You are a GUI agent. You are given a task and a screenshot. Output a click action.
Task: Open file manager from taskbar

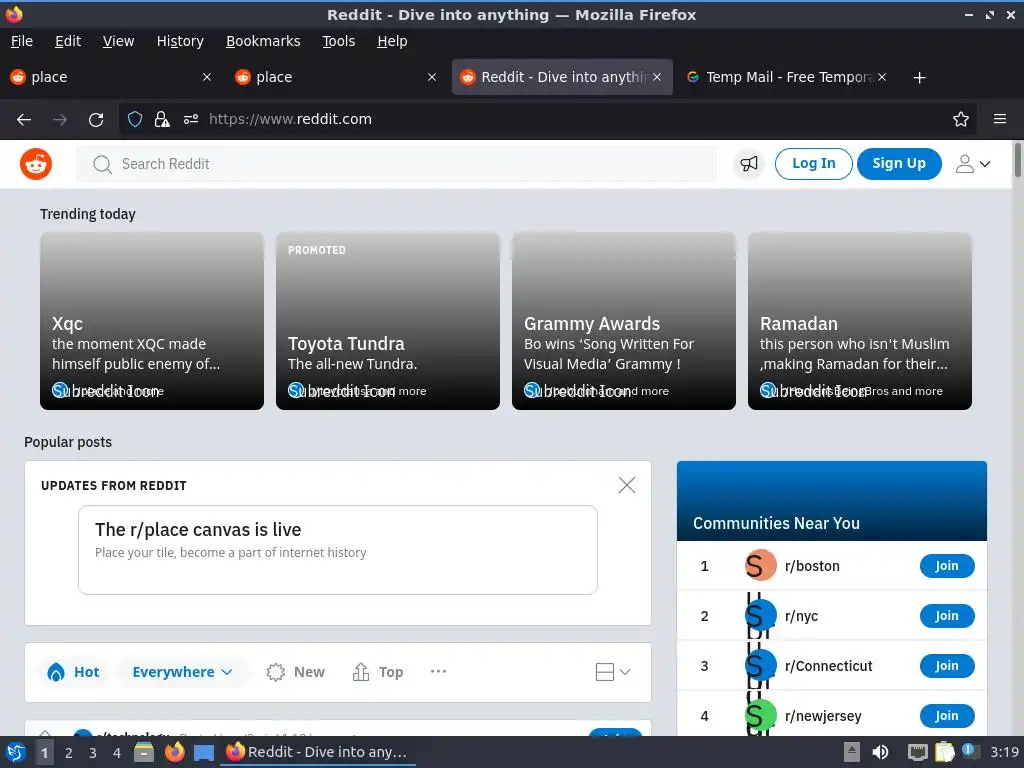[144, 752]
